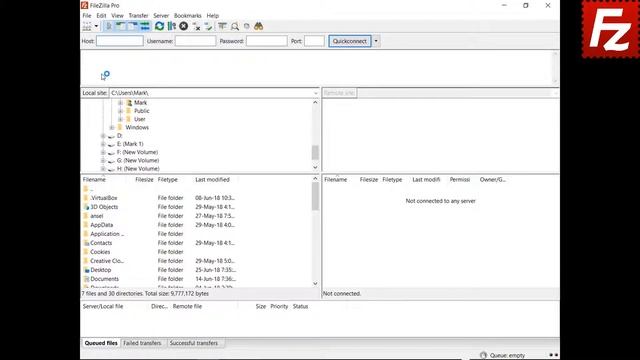This screenshot has height=360, width=640.
Task: Click the Documents folder icon
Action: [86, 279]
